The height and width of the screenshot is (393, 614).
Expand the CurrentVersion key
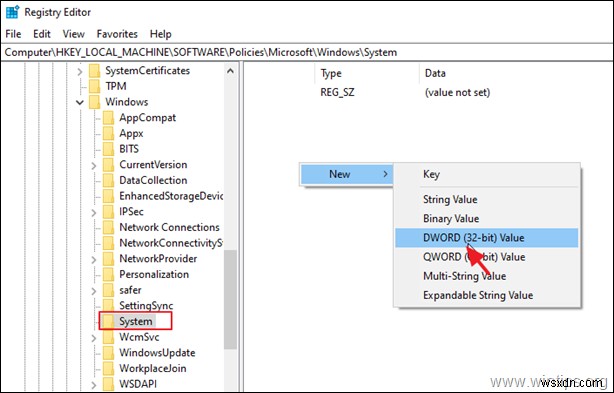point(94,165)
